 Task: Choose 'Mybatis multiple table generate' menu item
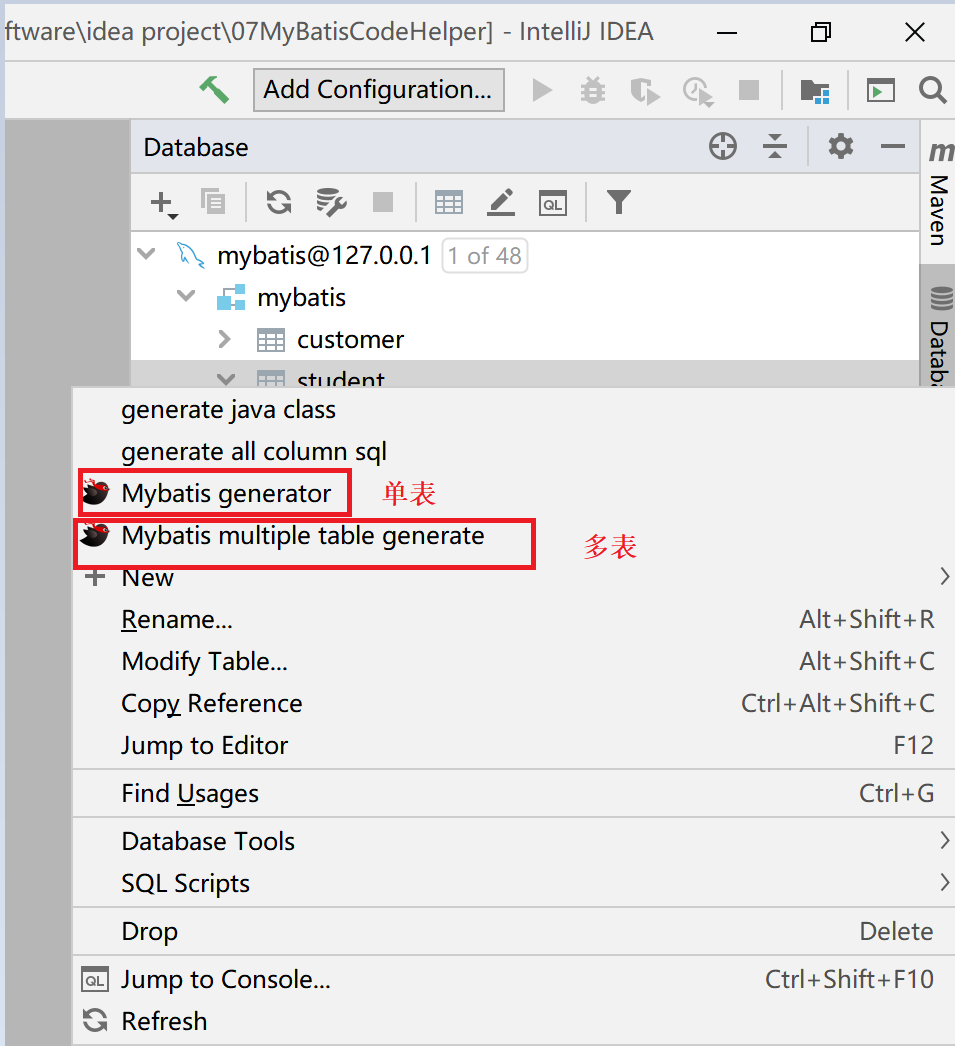pos(514,536)
